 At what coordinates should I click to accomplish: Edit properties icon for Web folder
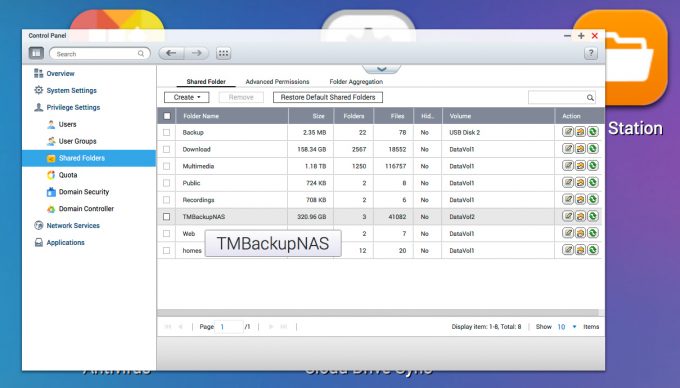point(568,233)
